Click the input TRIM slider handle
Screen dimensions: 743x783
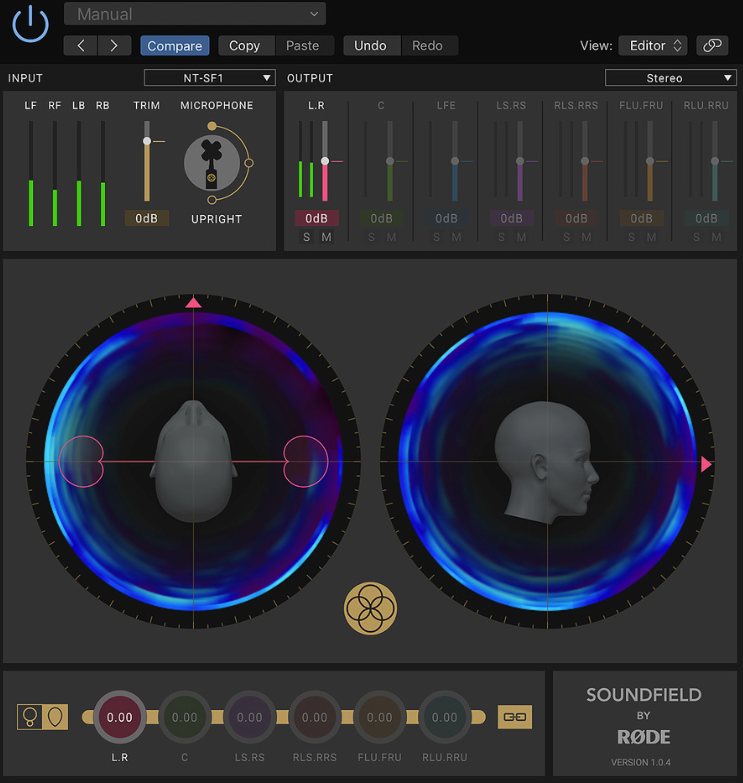coord(147,142)
